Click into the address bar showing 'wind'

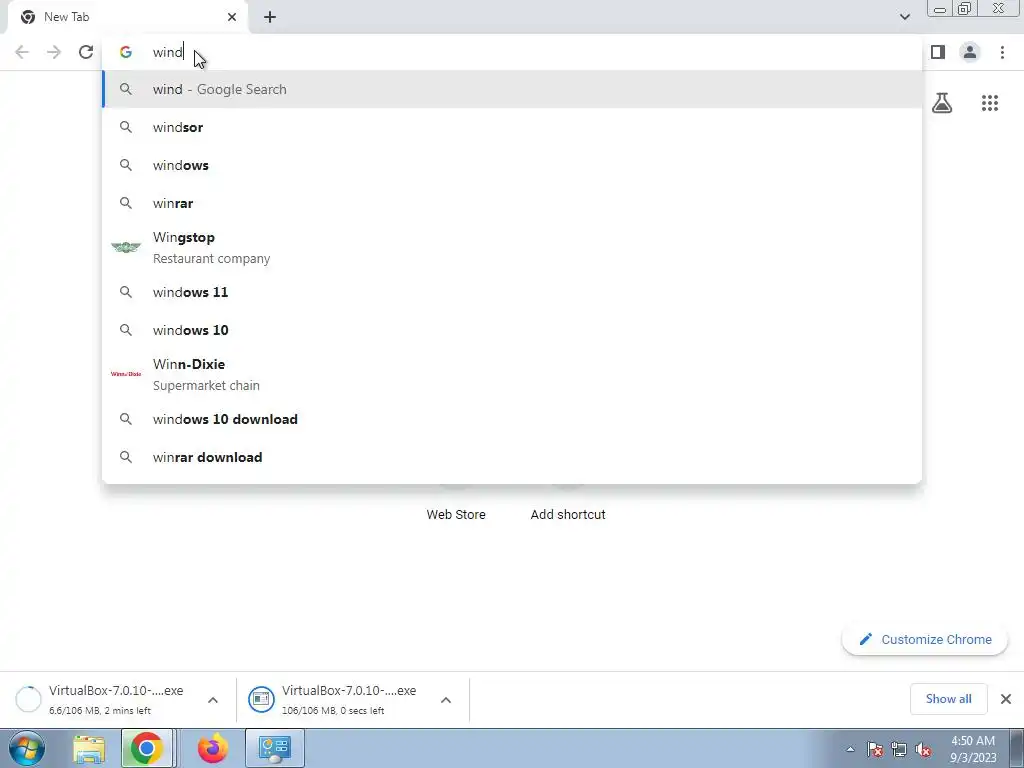pos(512,52)
